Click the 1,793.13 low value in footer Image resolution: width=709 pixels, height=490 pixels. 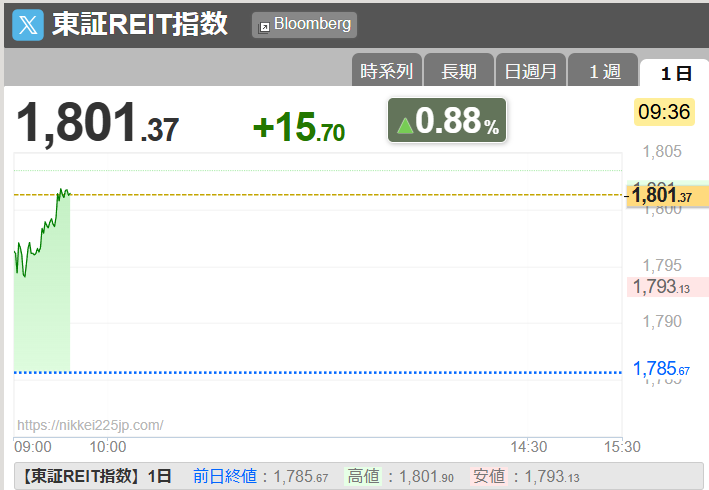(x=552, y=476)
